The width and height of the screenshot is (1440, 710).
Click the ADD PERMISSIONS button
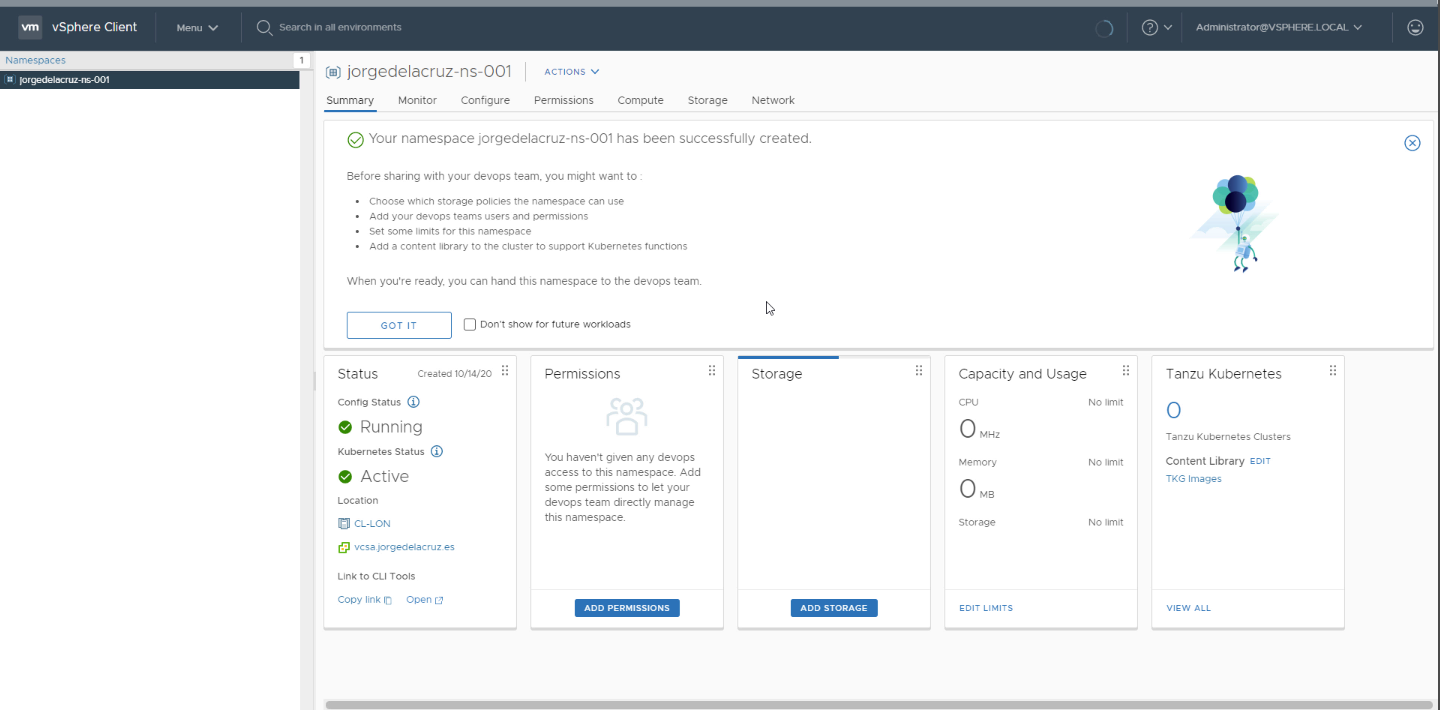pos(627,608)
